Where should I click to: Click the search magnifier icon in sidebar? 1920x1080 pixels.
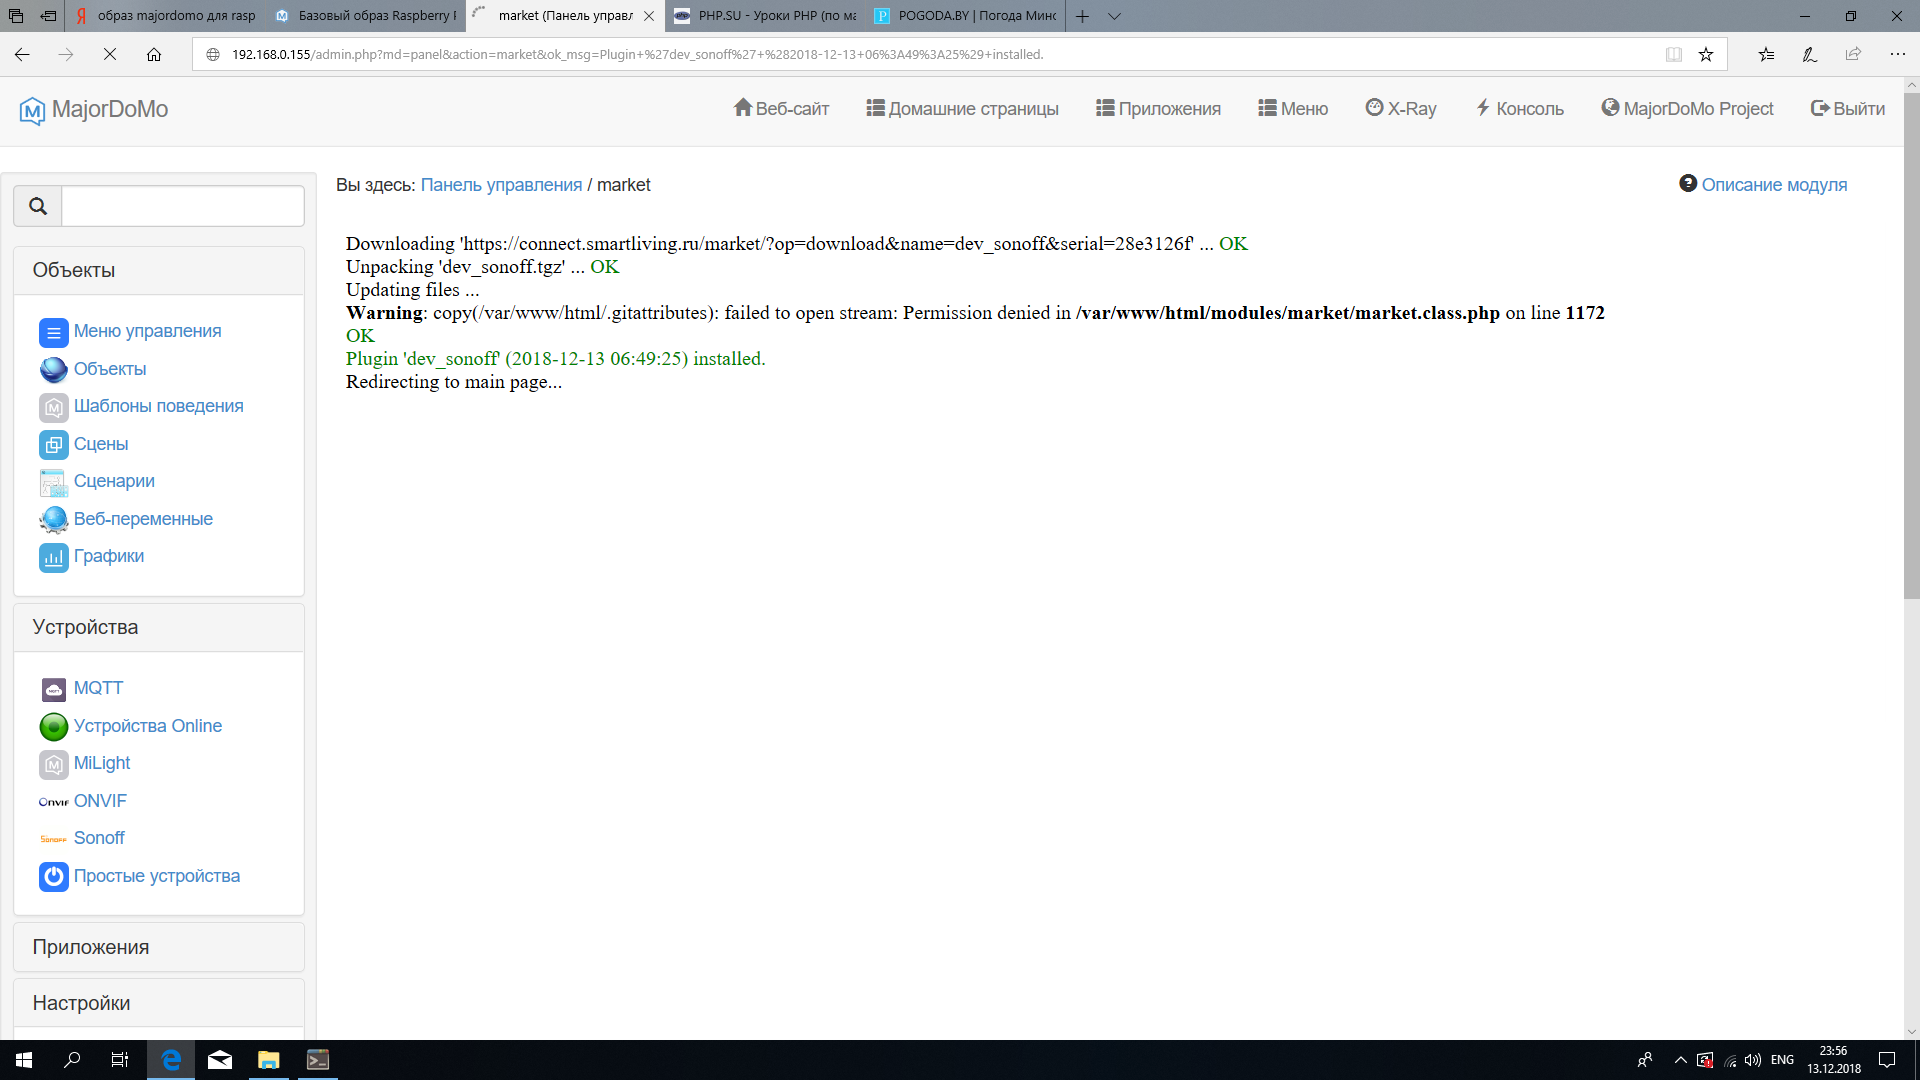[38, 206]
